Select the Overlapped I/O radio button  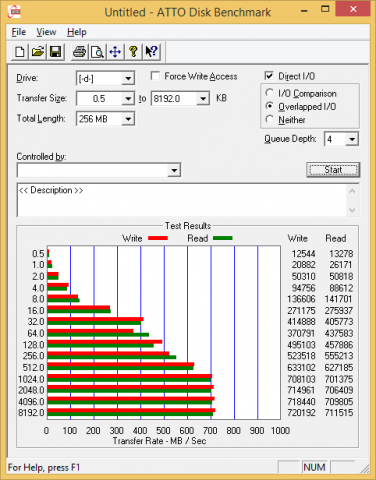tap(269, 106)
